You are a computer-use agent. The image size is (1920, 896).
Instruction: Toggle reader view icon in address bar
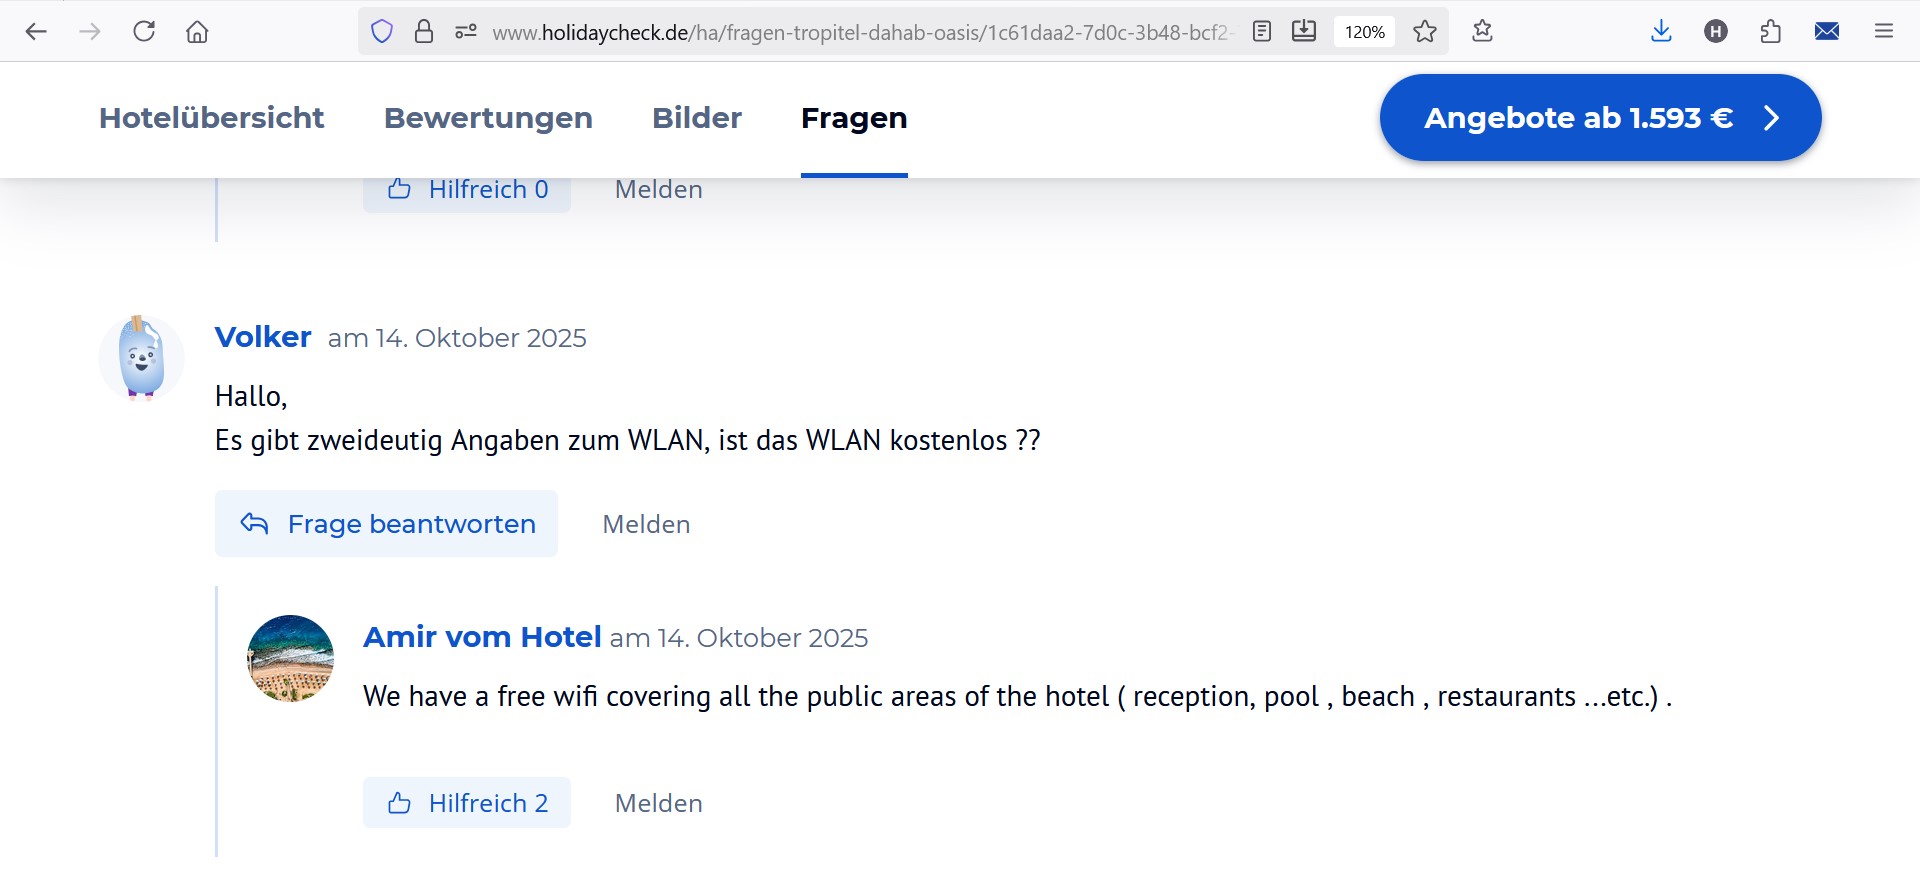click(1262, 32)
